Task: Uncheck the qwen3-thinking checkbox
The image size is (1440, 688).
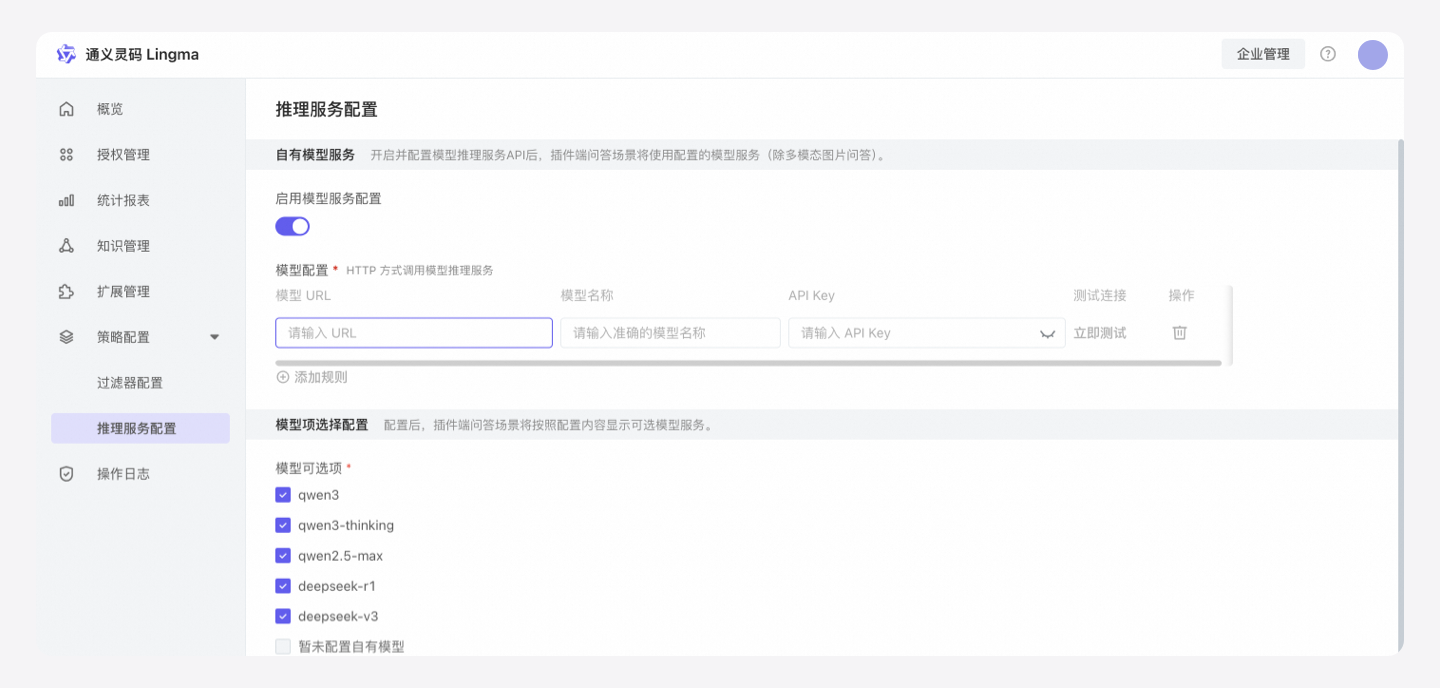Action: 283,525
